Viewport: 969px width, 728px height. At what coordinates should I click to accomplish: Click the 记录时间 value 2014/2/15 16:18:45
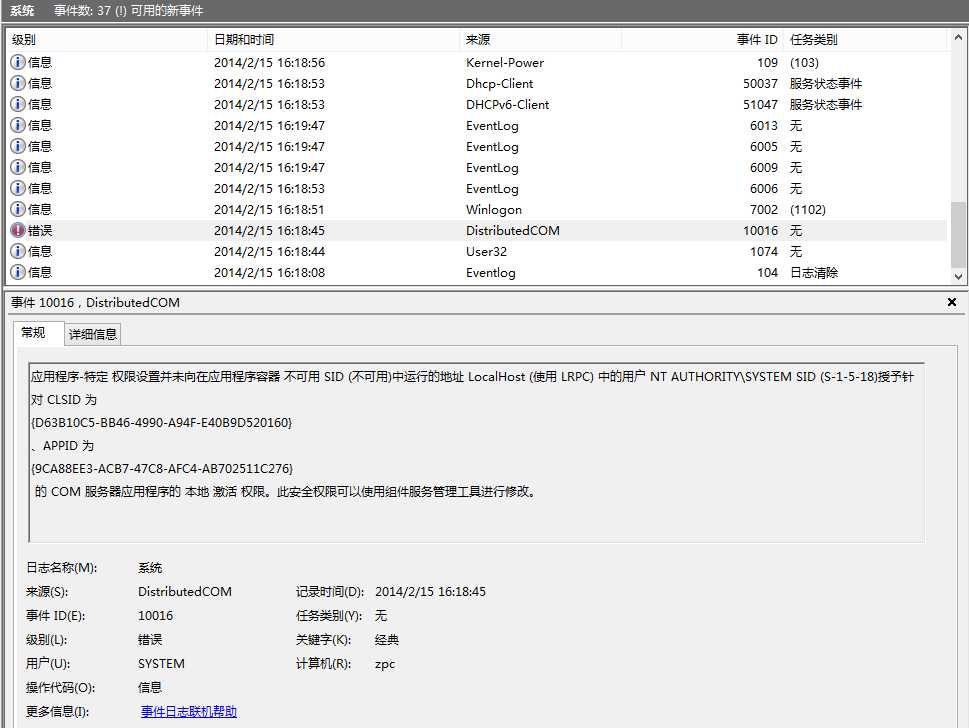(x=430, y=591)
